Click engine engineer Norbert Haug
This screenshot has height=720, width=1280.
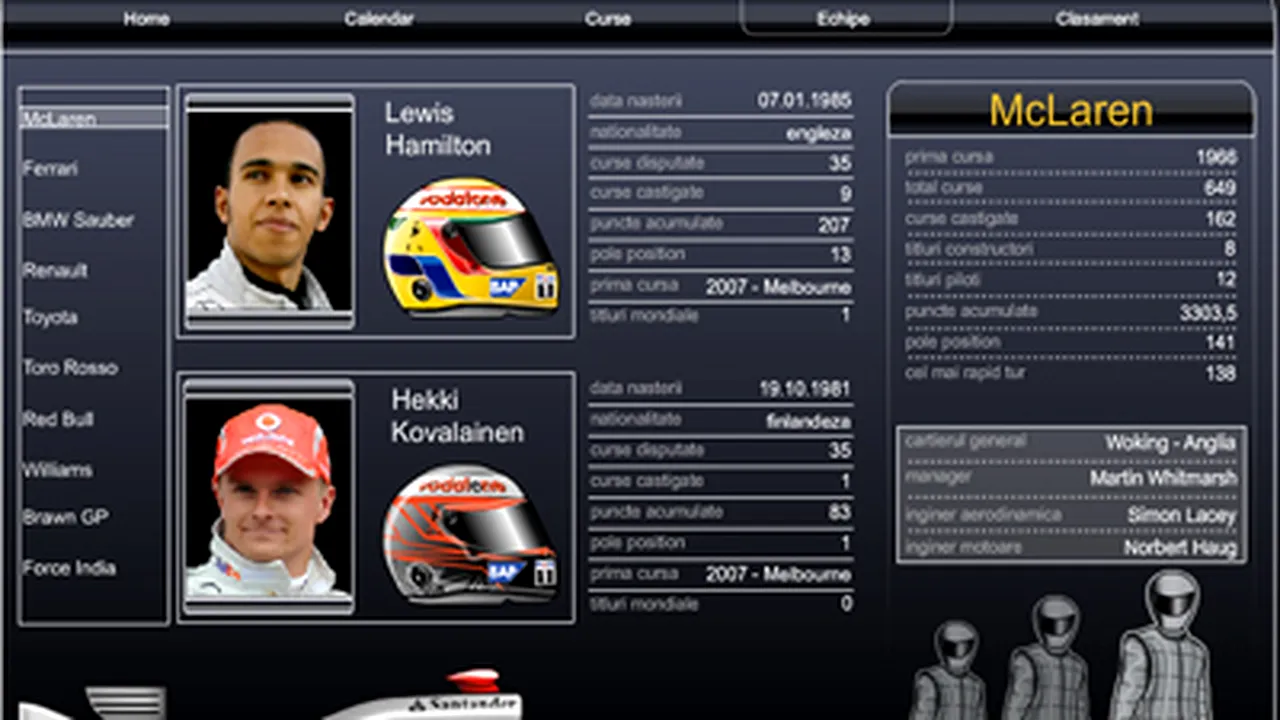pyautogui.click(x=1180, y=548)
